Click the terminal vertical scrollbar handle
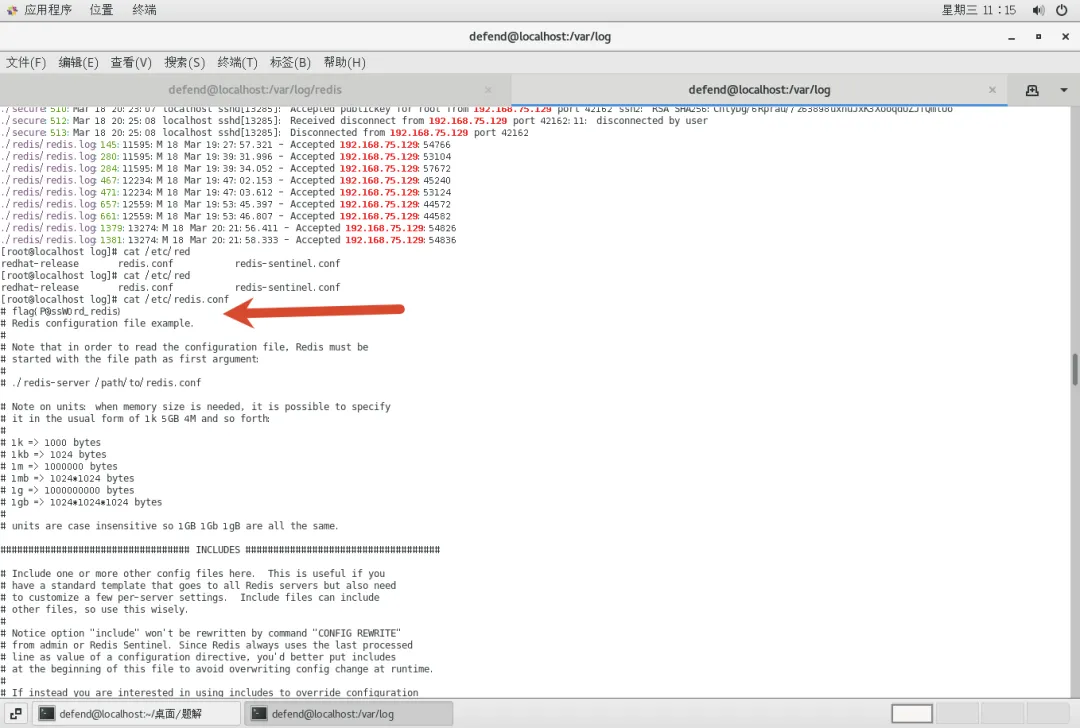 click(x=1074, y=370)
